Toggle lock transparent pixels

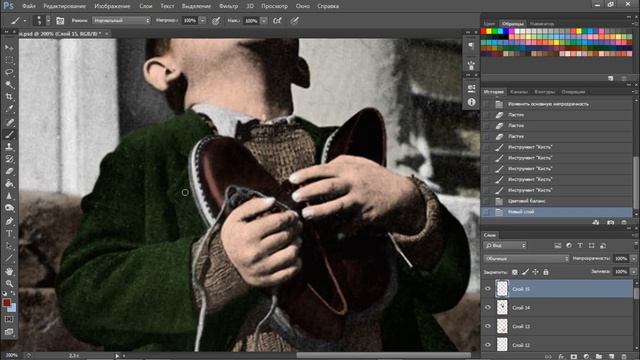515,272
